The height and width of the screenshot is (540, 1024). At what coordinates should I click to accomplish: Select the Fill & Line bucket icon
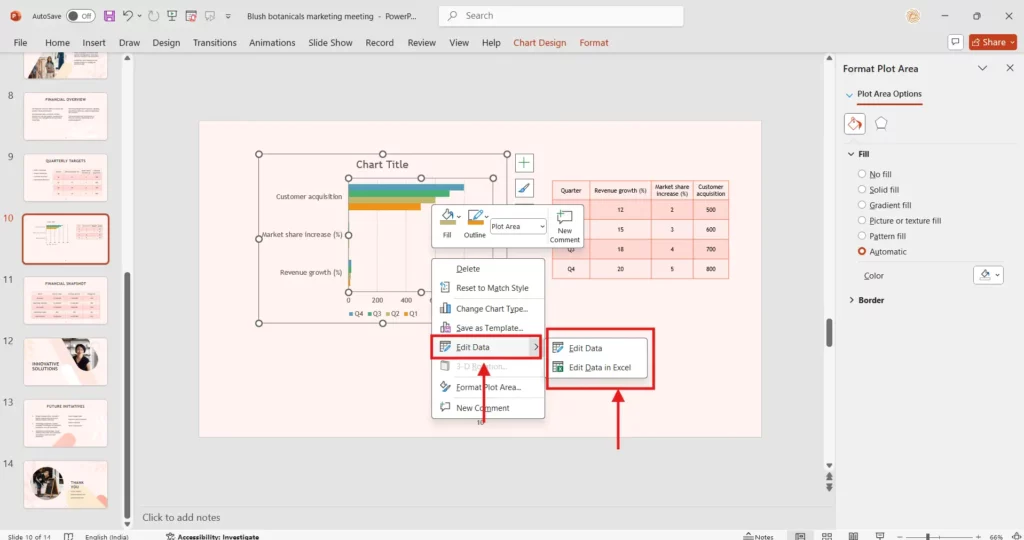(x=854, y=123)
